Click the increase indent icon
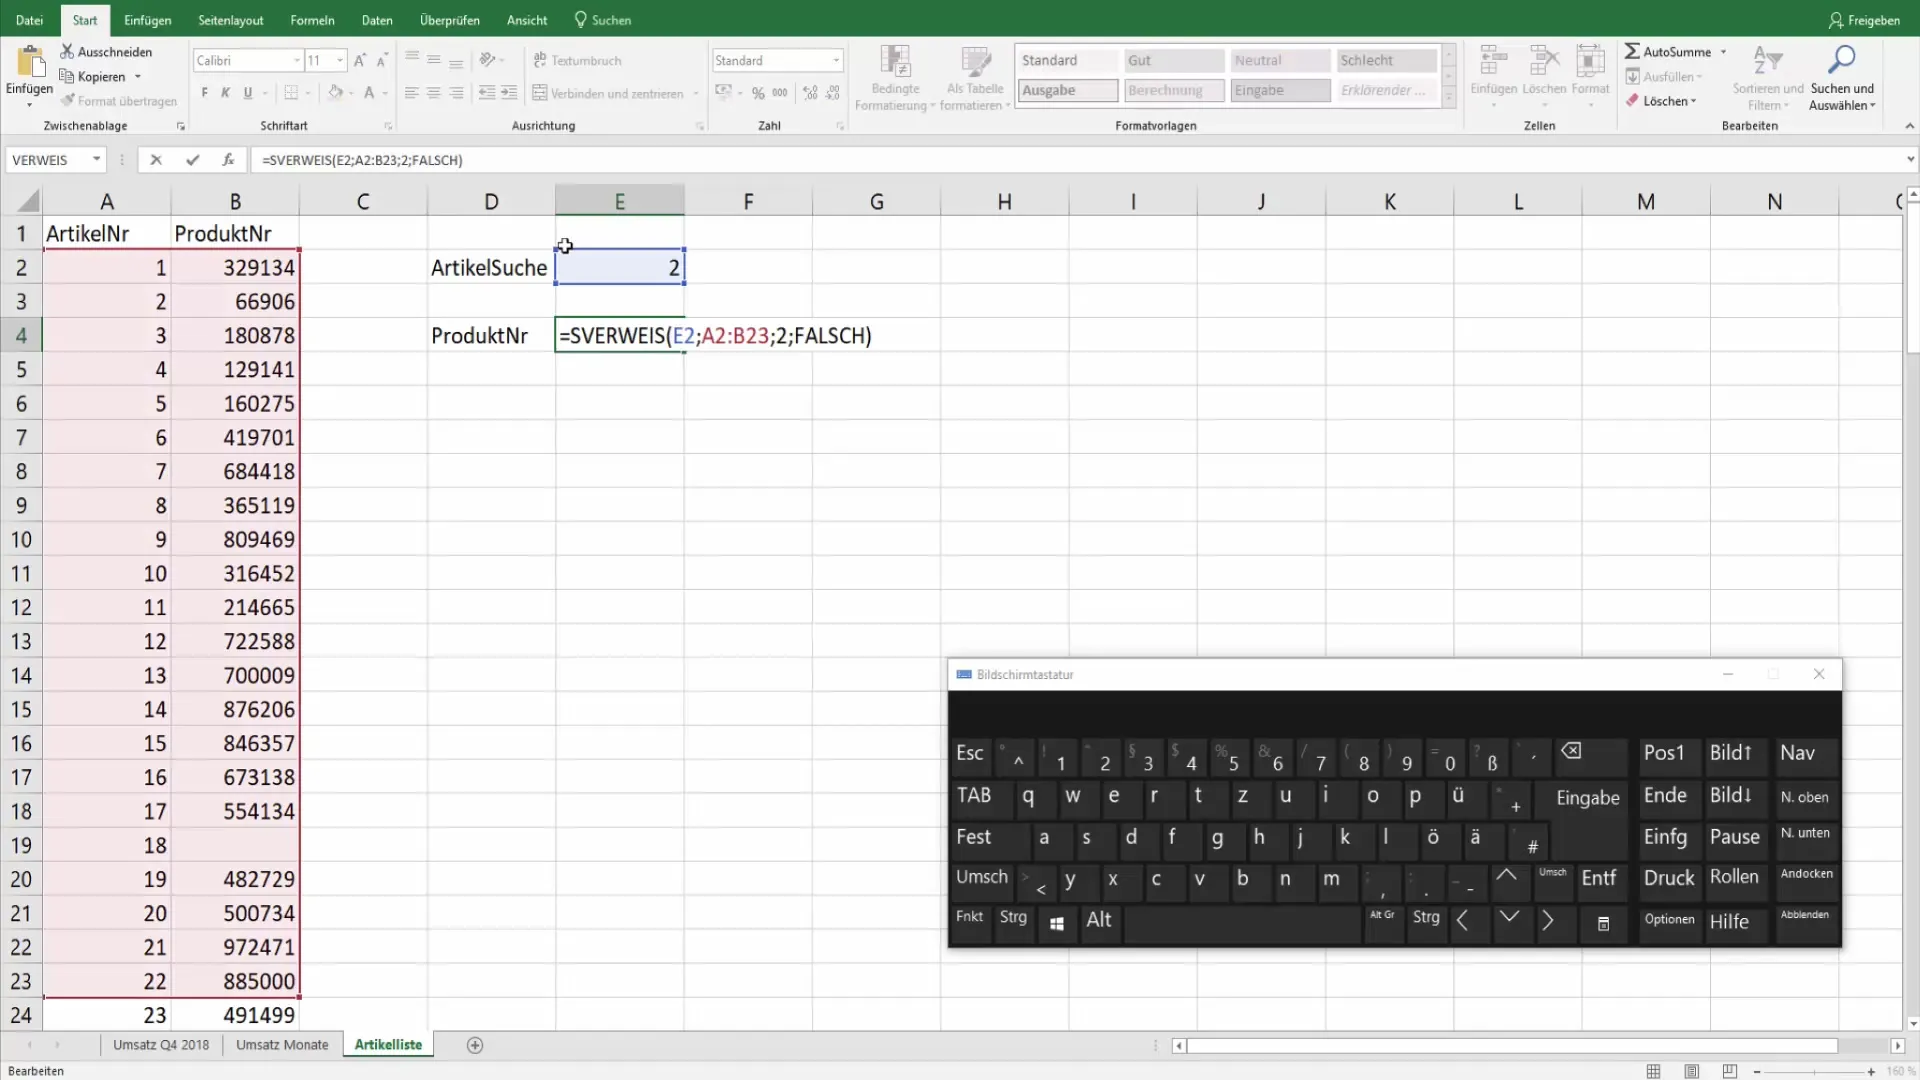Screen dimensions: 1920x1080 (509, 93)
